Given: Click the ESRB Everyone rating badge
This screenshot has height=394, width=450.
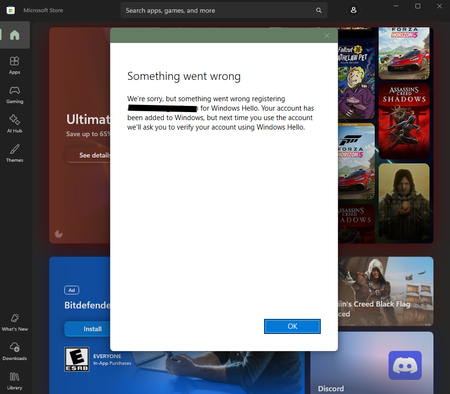Looking at the screenshot, I should pos(77,359).
